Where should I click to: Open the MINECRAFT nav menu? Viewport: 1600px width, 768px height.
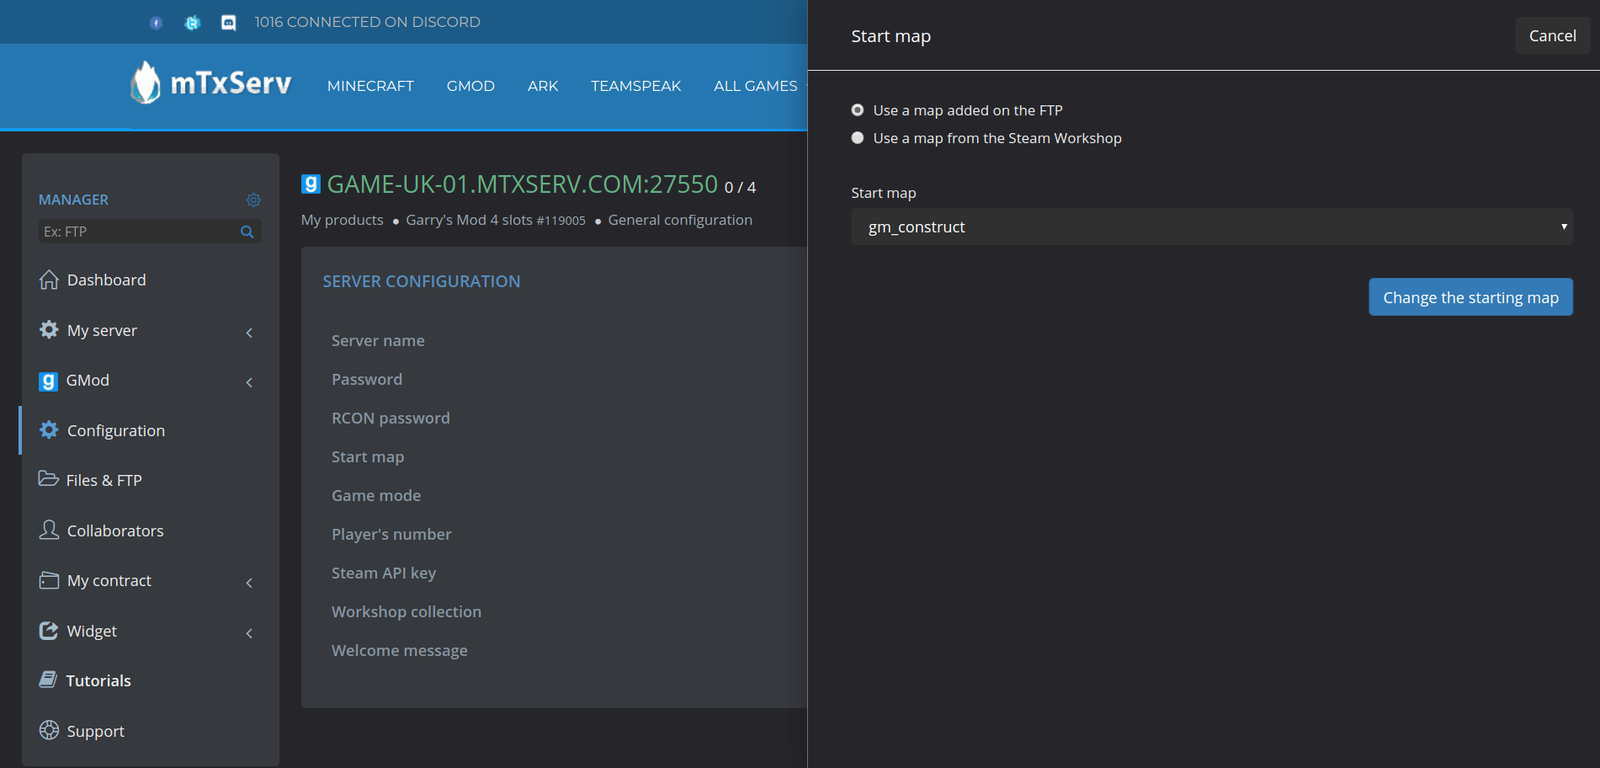[370, 86]
